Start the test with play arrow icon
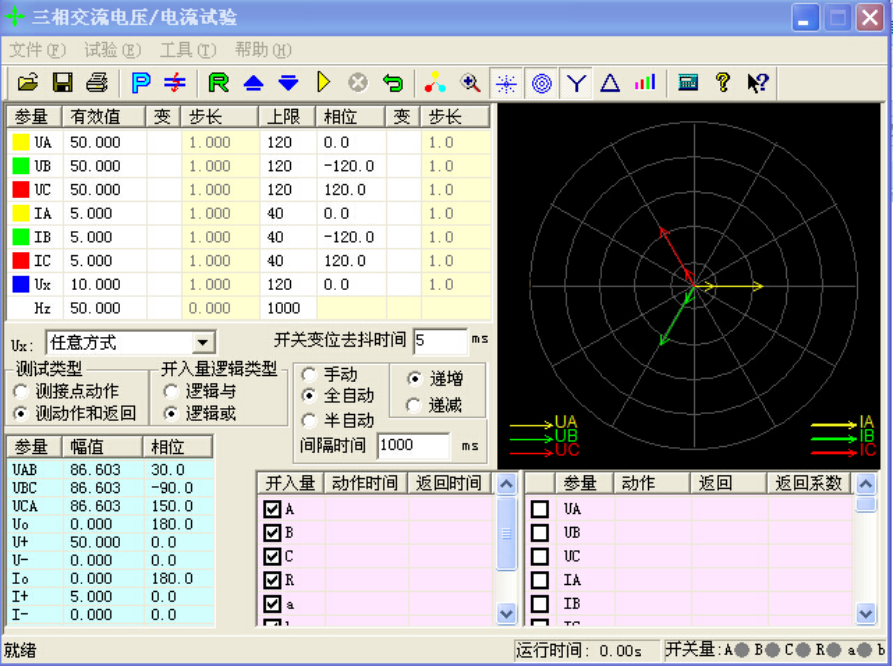The image size is (893, 666). point(322,84)
